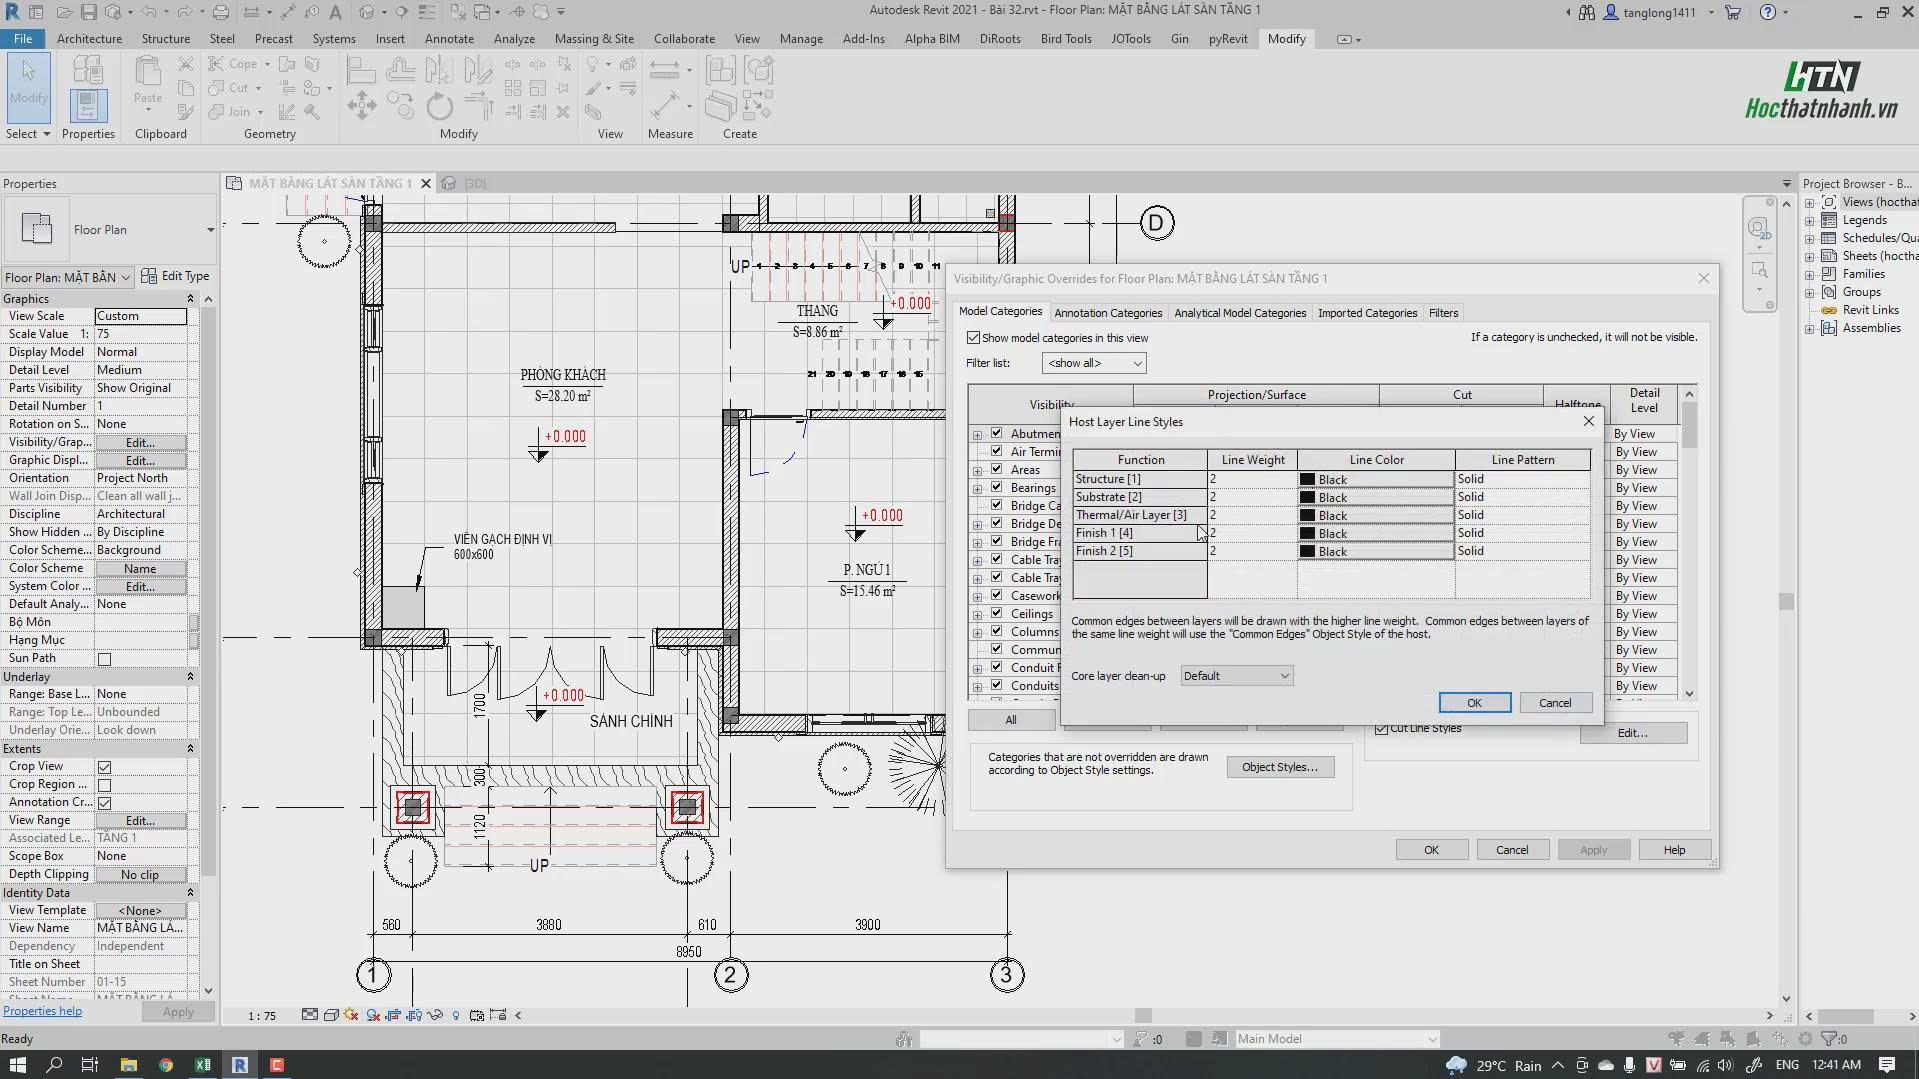
Task: Uncheck the Ceilings category checkbox
Action: tap(996, 613)
